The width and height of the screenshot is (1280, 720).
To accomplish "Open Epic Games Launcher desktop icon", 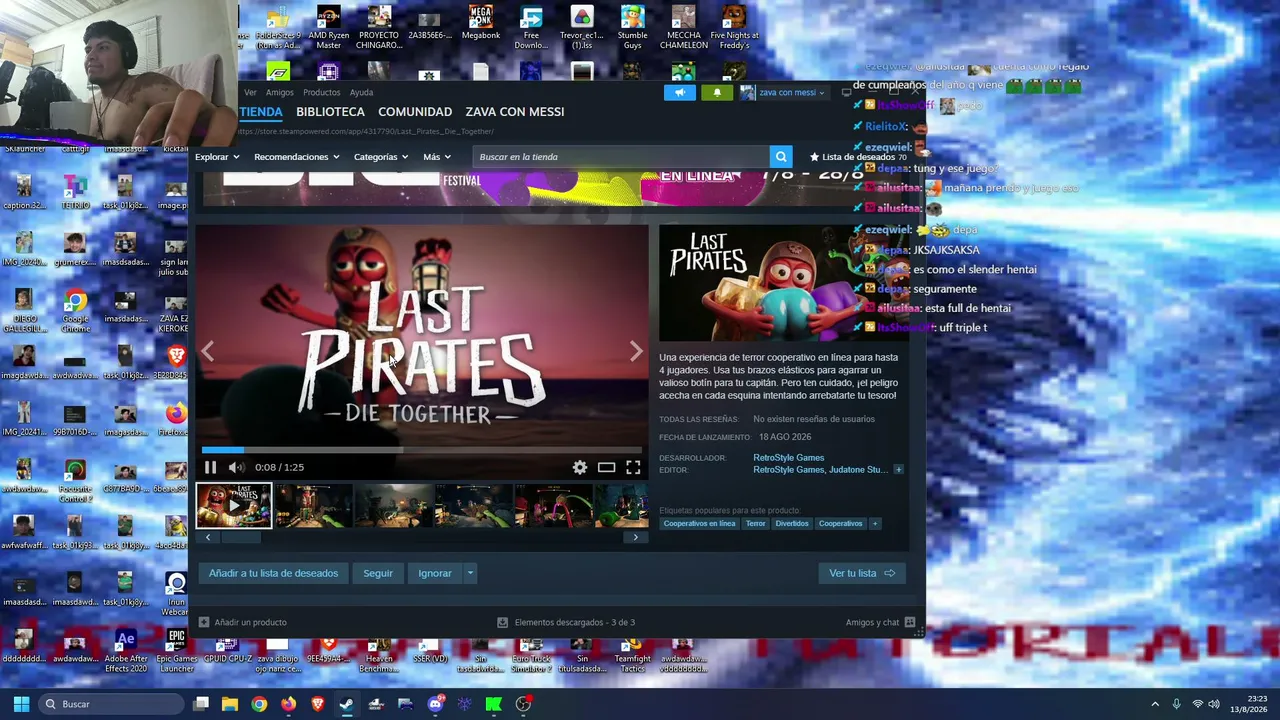I will point(177,650).
